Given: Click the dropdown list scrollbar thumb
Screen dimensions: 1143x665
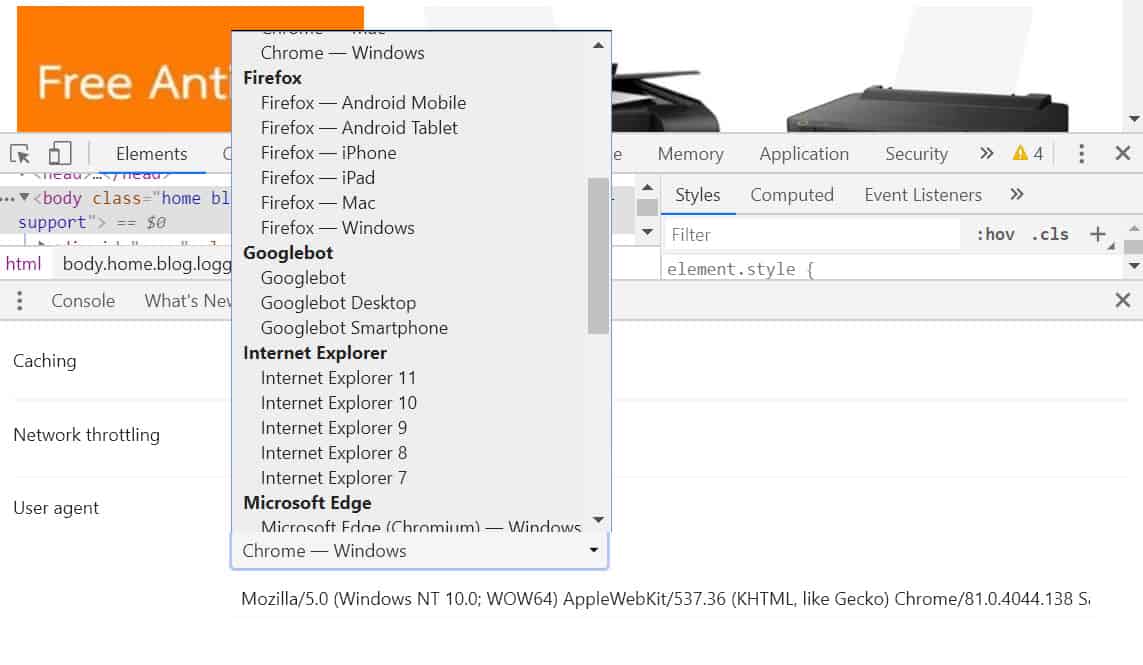Looking at the screenshot, I should pyautogui.click(x=598, y=255).
